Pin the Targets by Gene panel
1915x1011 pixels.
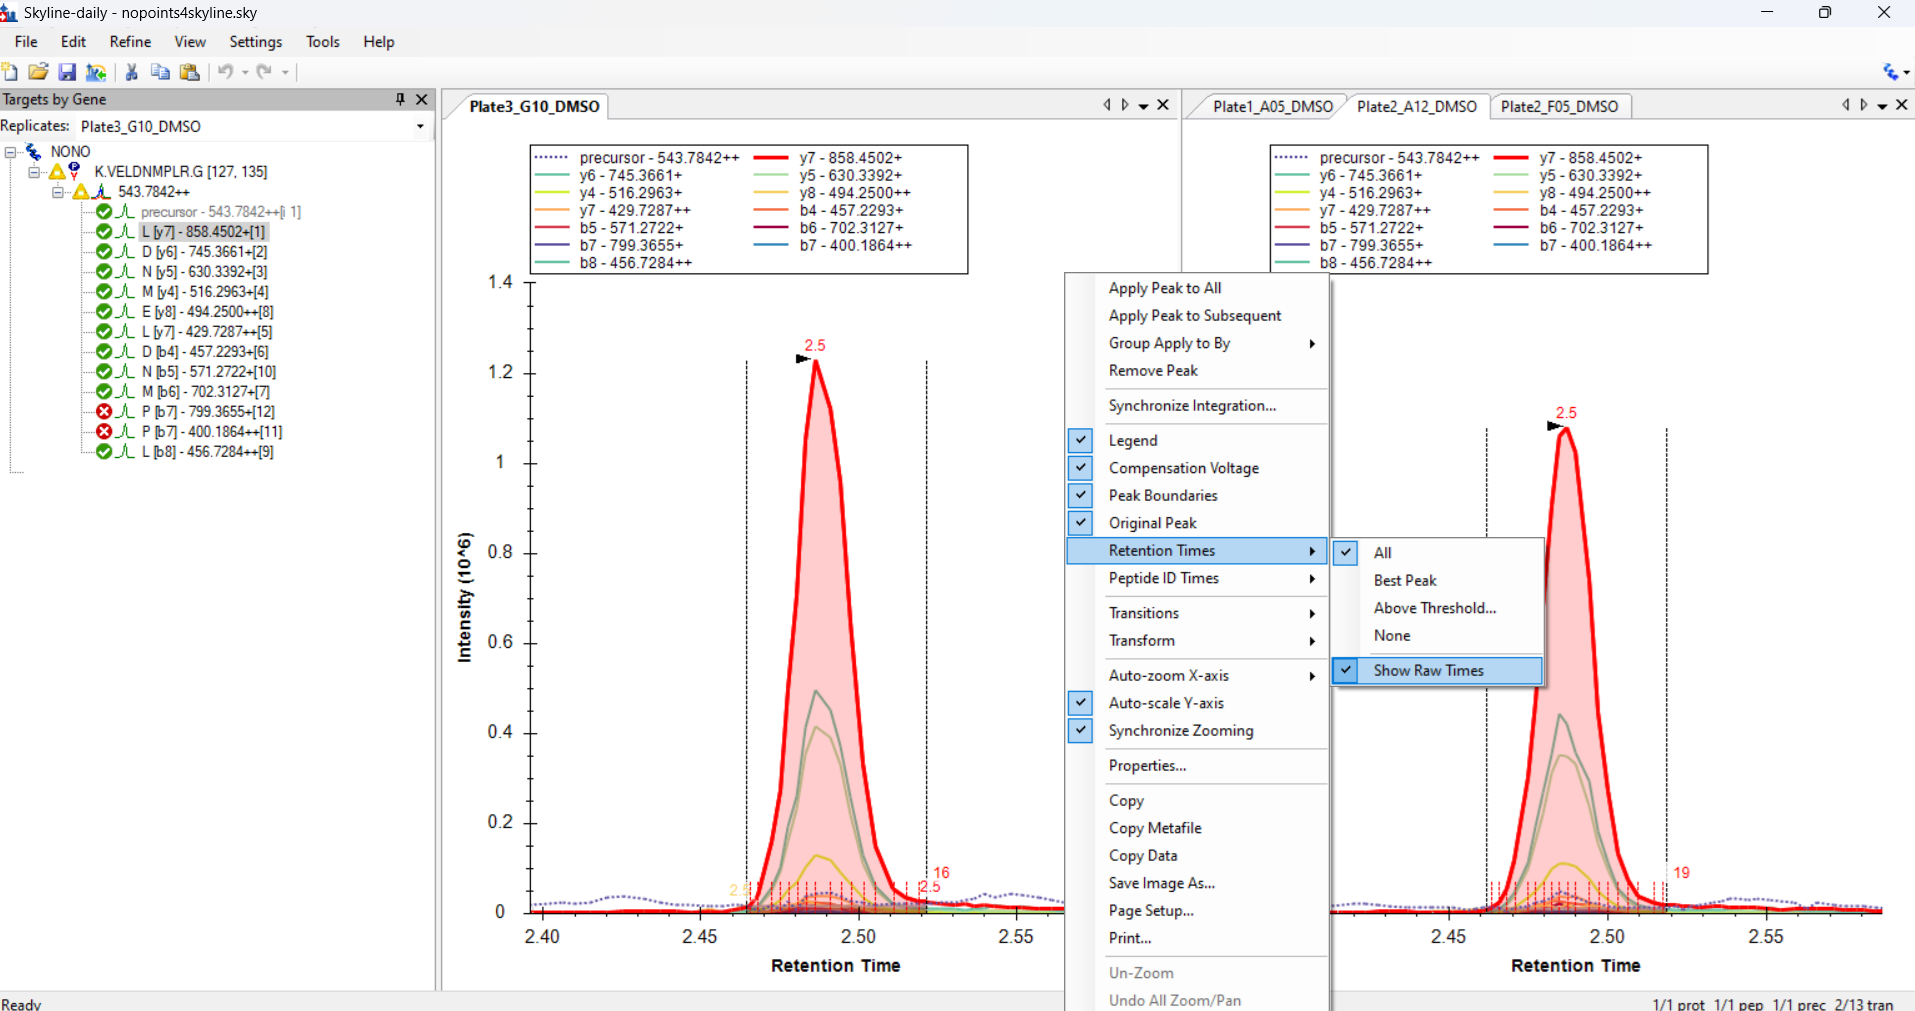pyautogui.click(x=400, y=99)
